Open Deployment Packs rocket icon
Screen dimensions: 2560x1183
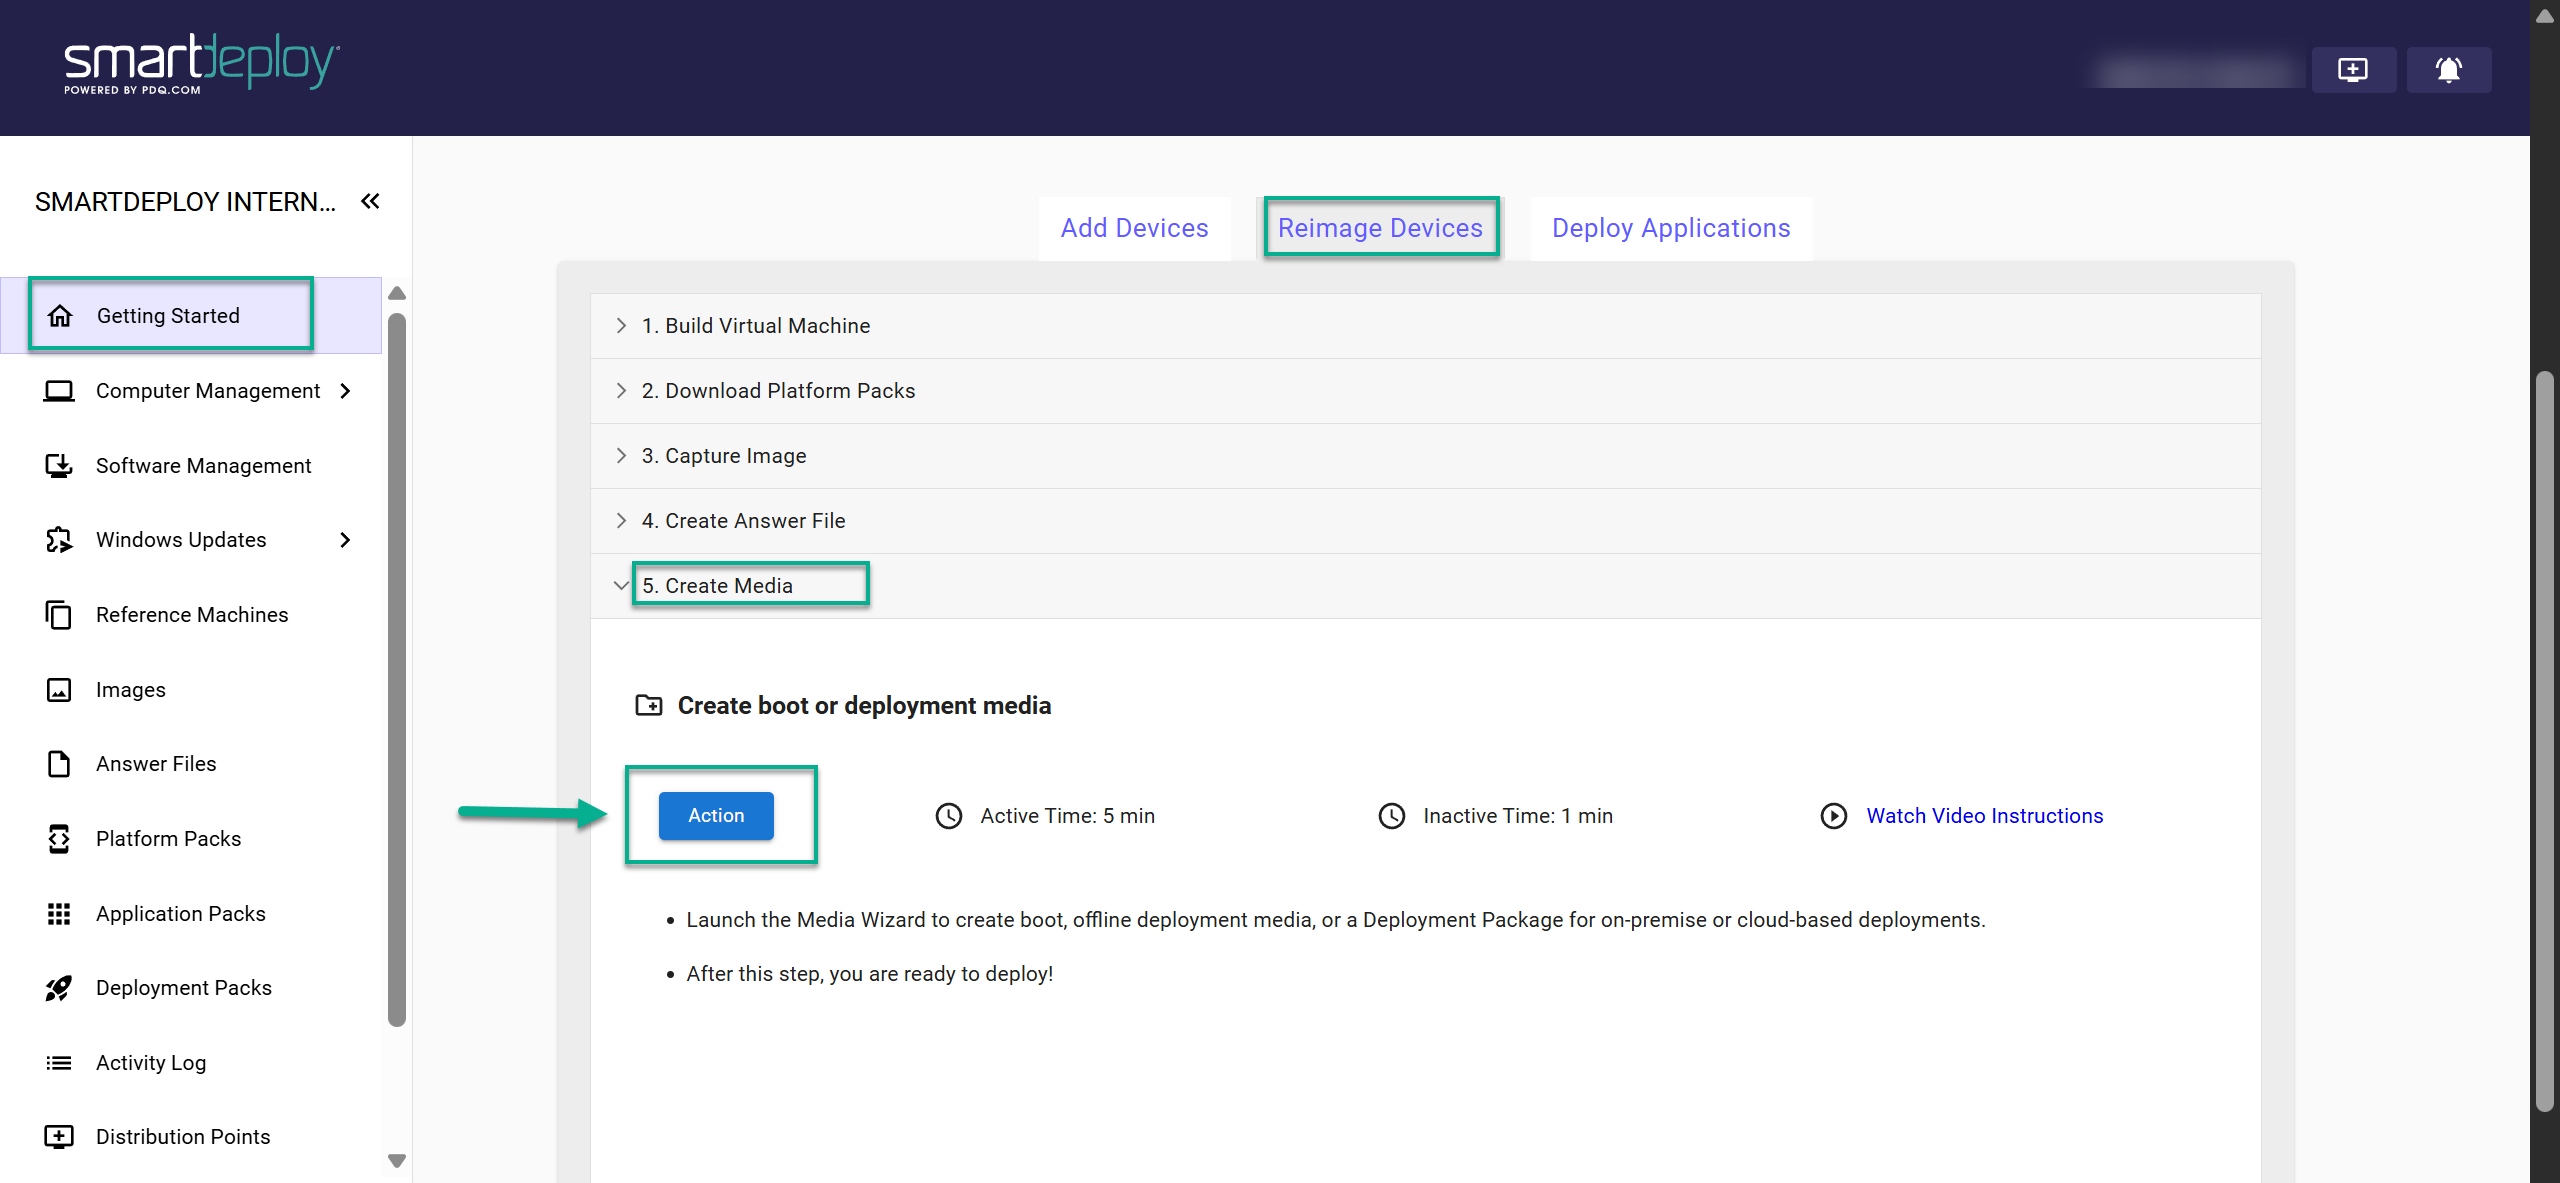pyautogui.click(x=59, y=988)
